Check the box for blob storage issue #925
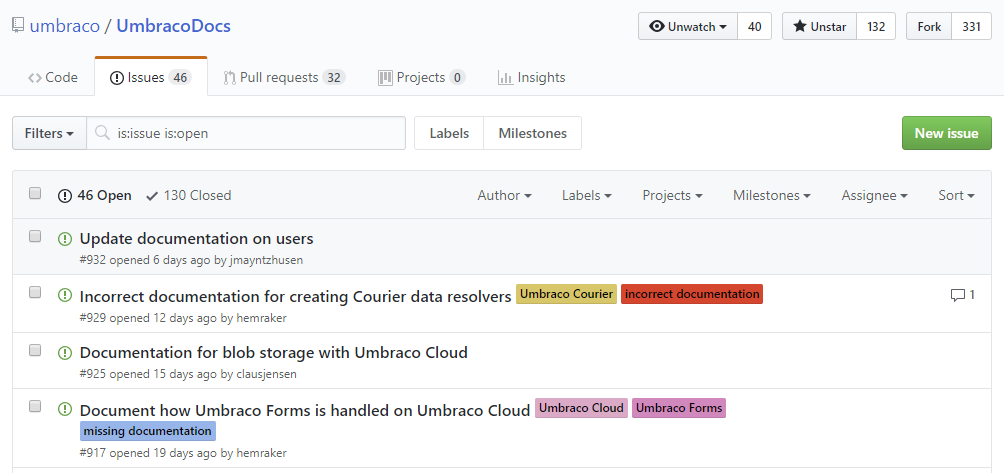Screen dimensions: 1004x473 point(35,349)
